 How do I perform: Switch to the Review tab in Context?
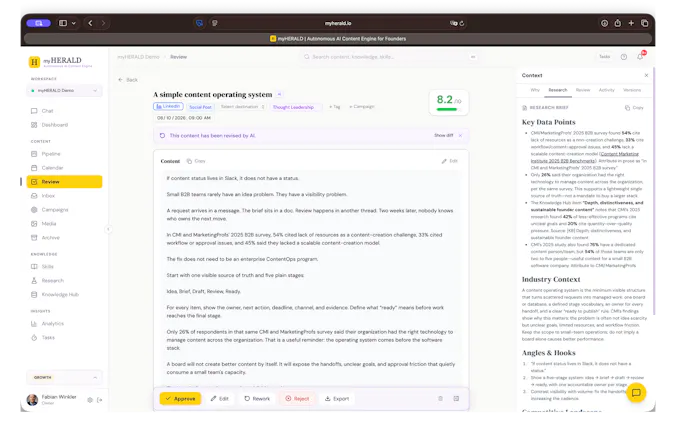pos(583,90)
